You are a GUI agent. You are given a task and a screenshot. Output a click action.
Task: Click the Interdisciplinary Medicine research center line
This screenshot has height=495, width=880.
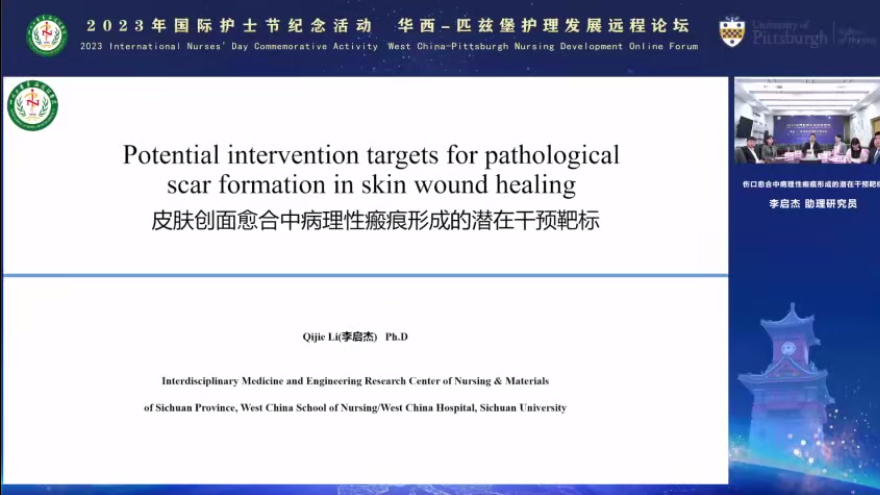pos(355,381)
